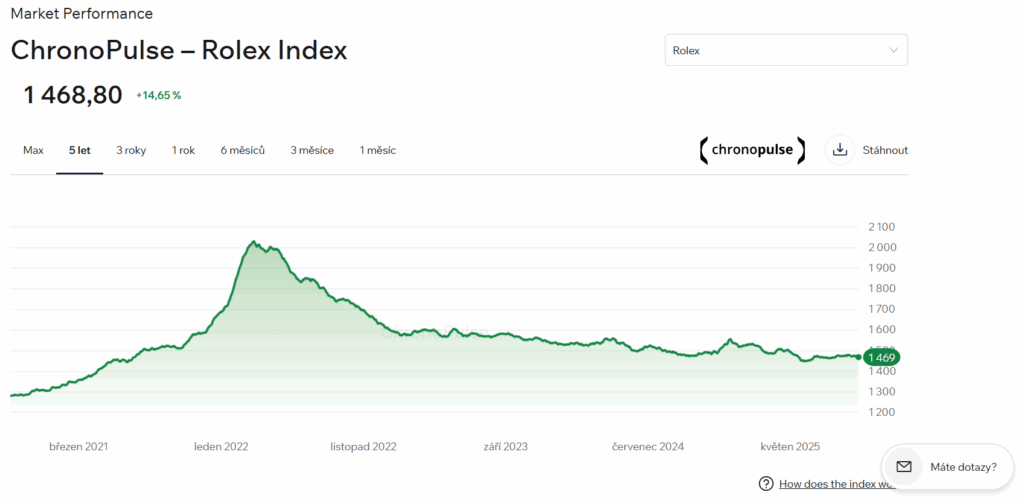Image resolution: width=1024 pixels, height=504 pixels.
Task: Switch to the Max time range
Action: 33,150
